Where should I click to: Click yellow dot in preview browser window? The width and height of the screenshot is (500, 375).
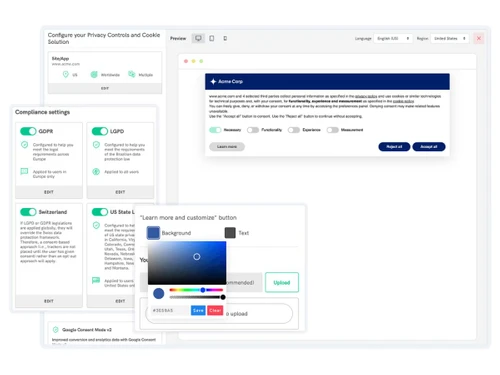193,61
